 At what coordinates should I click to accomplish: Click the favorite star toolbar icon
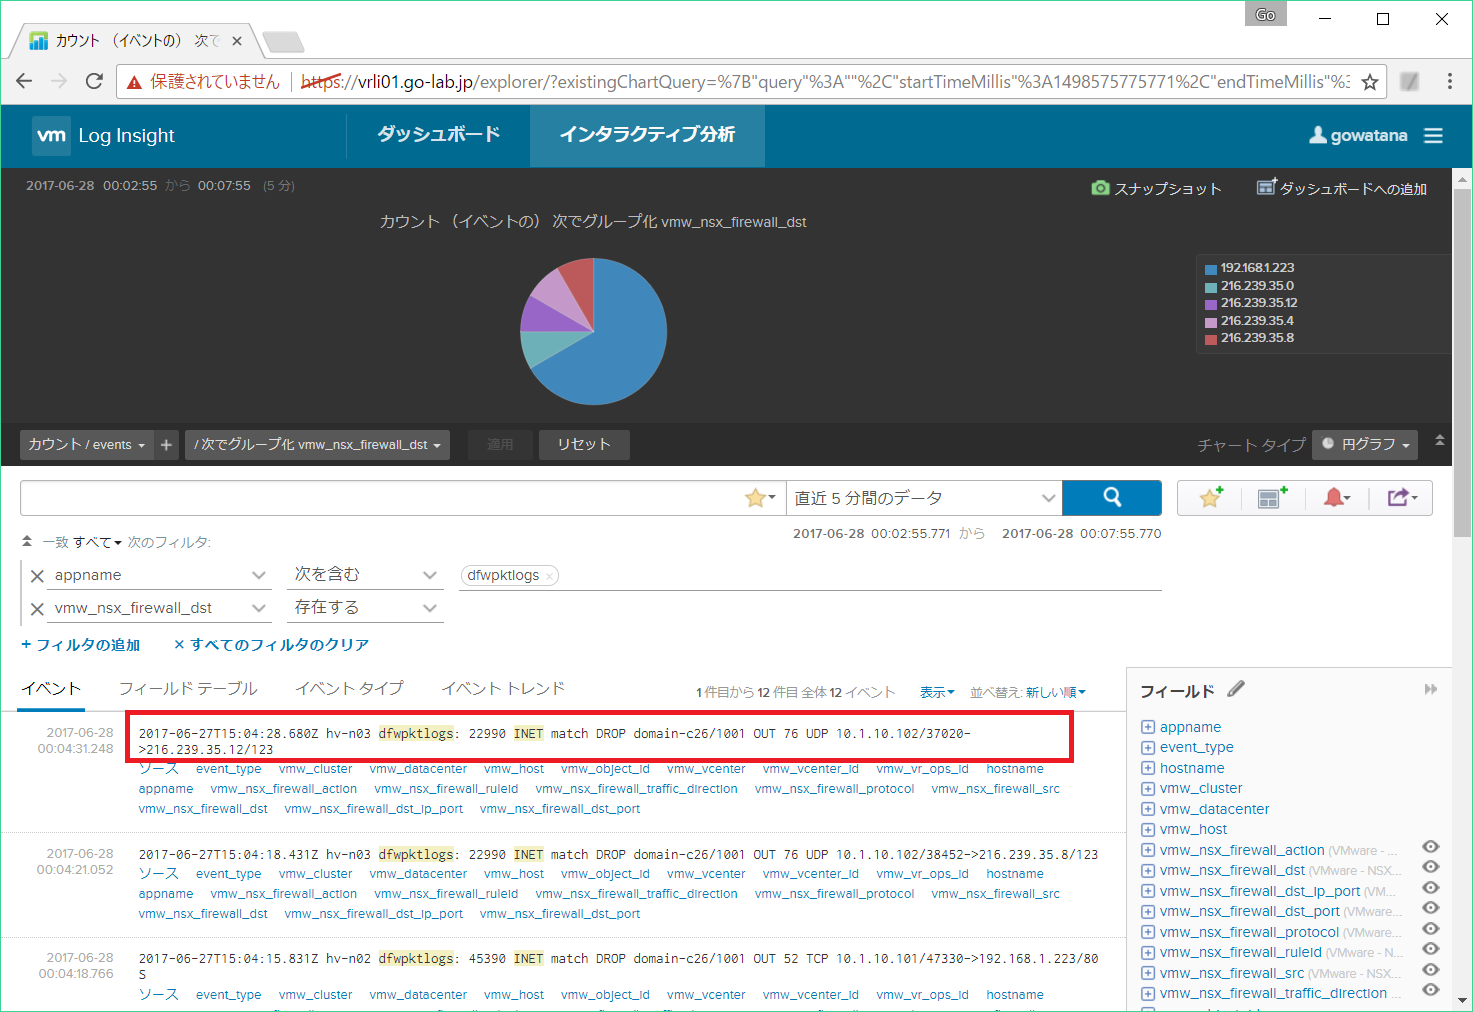tap(1211, 498)
